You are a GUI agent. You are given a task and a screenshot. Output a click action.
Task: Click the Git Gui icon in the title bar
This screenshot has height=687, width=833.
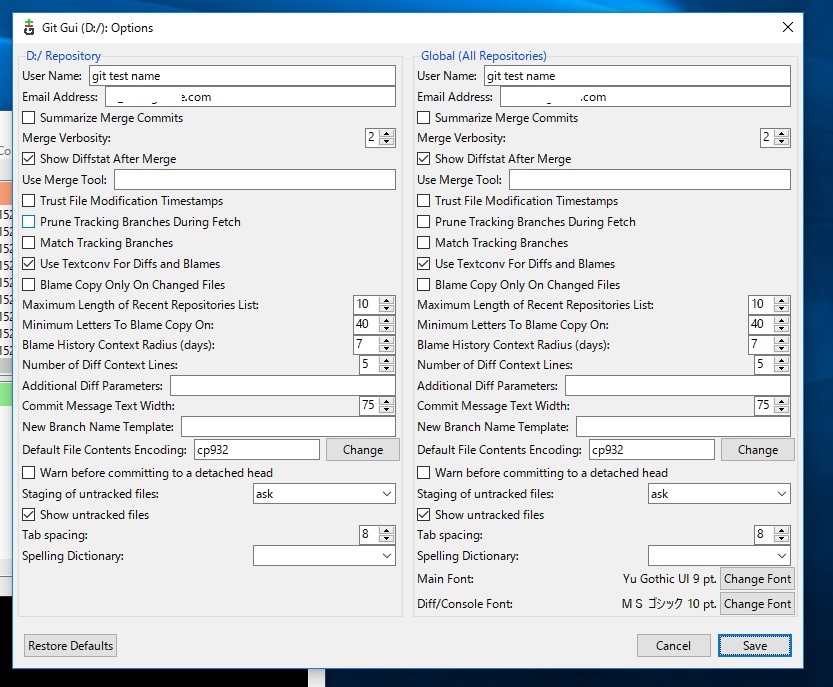tap(29, 27)
